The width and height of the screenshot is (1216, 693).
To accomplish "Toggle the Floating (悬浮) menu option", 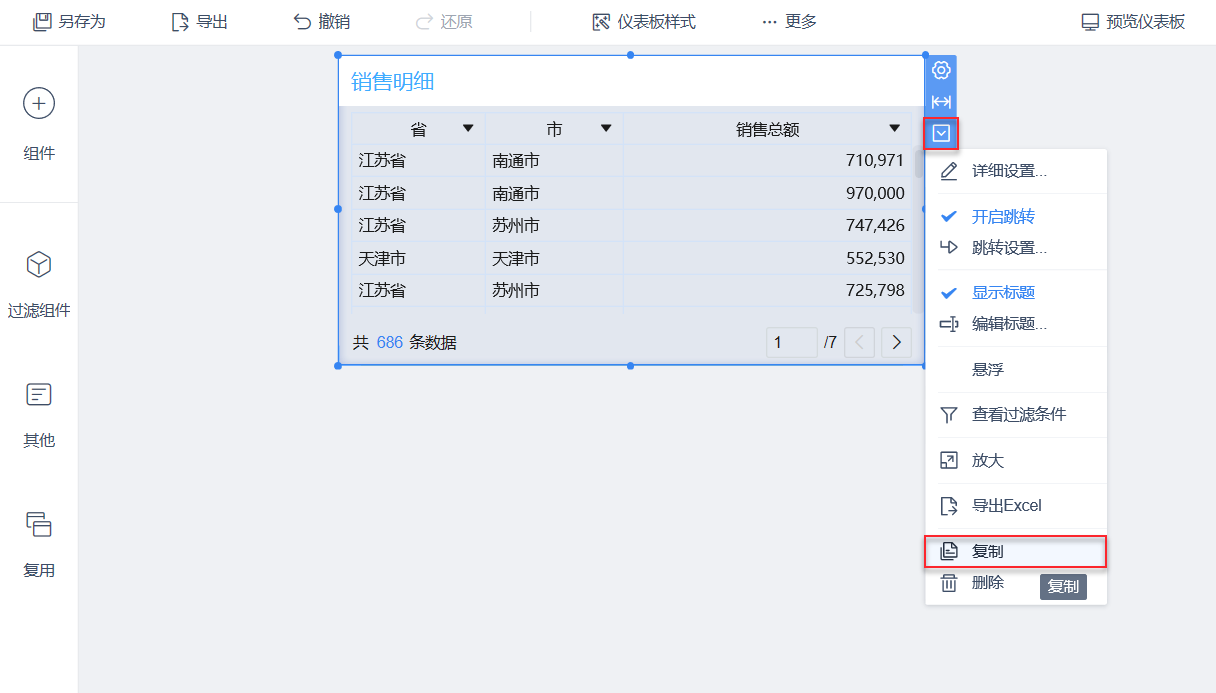I will click(1016, 369).
